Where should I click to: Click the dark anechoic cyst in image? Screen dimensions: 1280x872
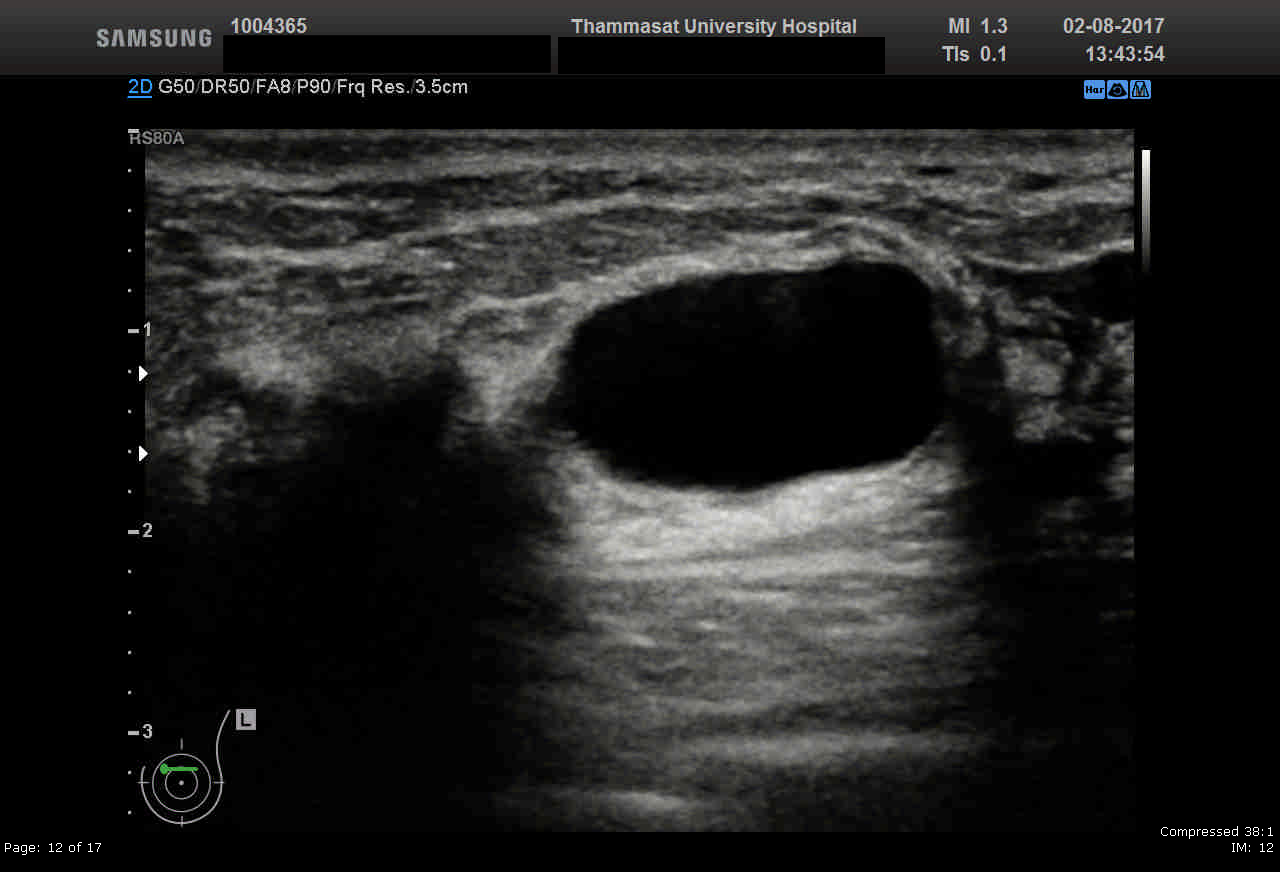pyautogui.click(x=755, y=375)
